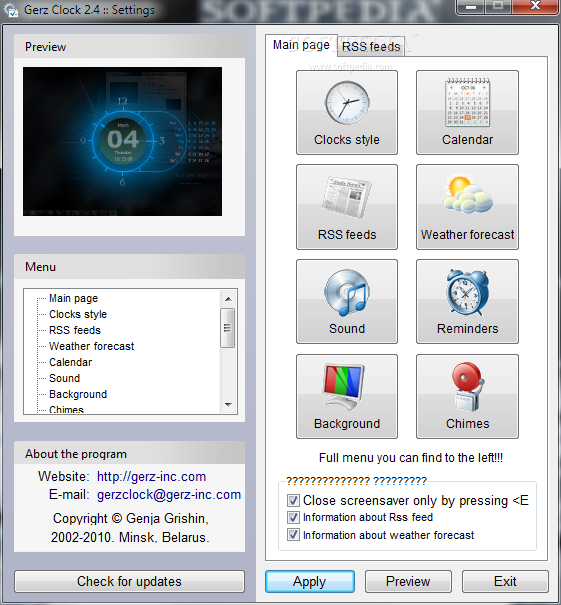Select Clocks style in the Menu tree
The width and height of the screenshot is (561, 605).
tap(78, 314)
